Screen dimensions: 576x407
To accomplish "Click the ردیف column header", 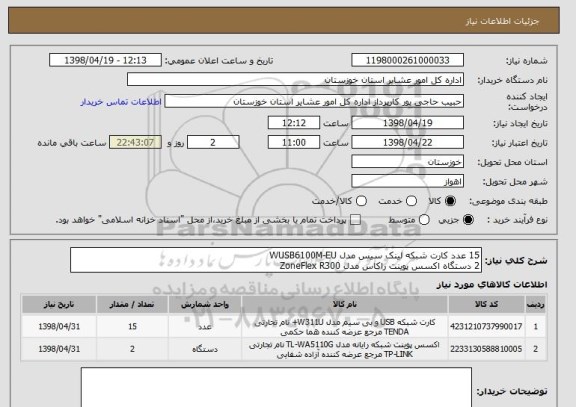I will click(x=536, y=304).
